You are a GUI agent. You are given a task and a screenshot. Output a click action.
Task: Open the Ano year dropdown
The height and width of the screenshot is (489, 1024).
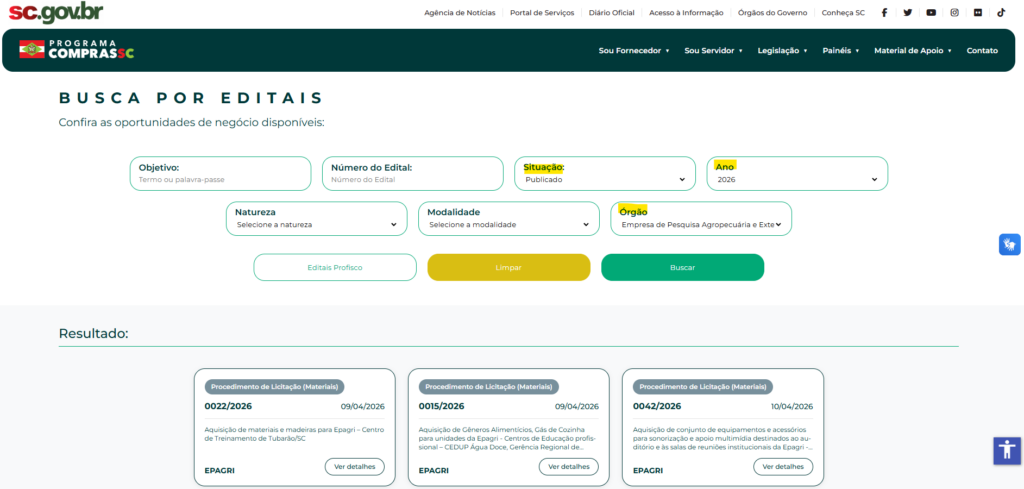coord(797,180)
